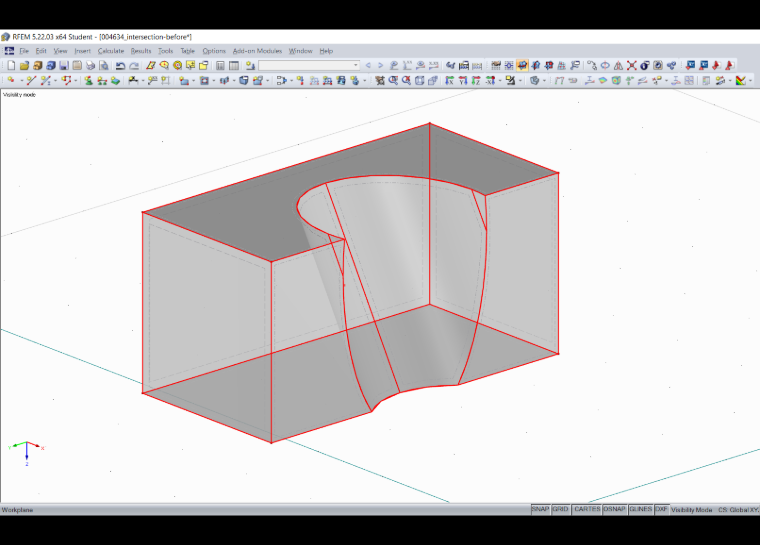Click the New Opening icon
The image size is (760, 545).
[204, 80]
